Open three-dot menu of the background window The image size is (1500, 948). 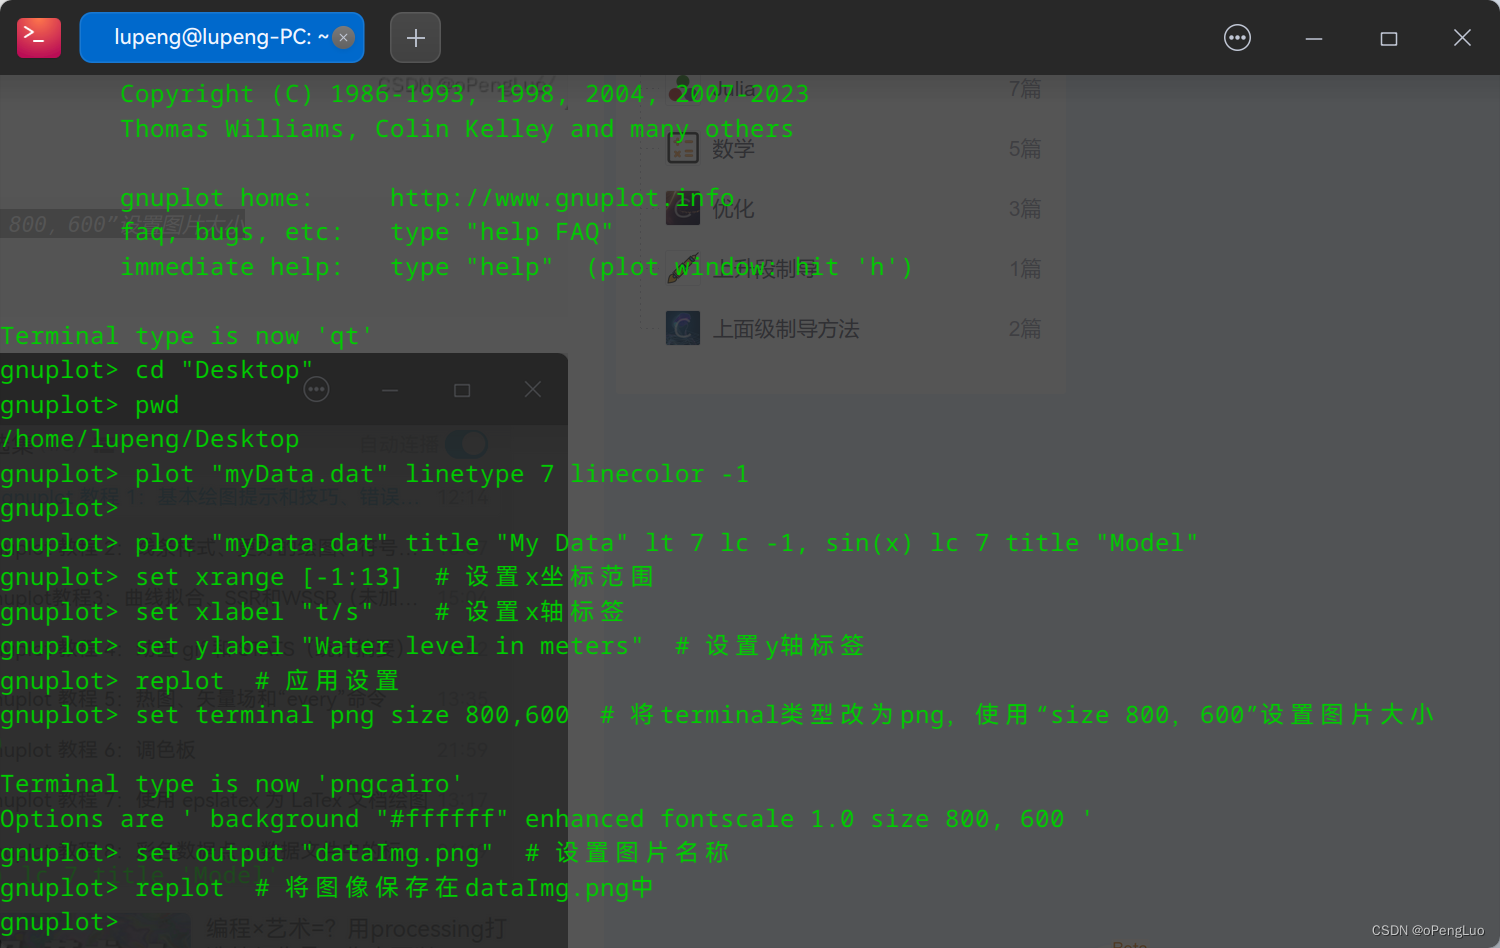click(x=317, y=389)
